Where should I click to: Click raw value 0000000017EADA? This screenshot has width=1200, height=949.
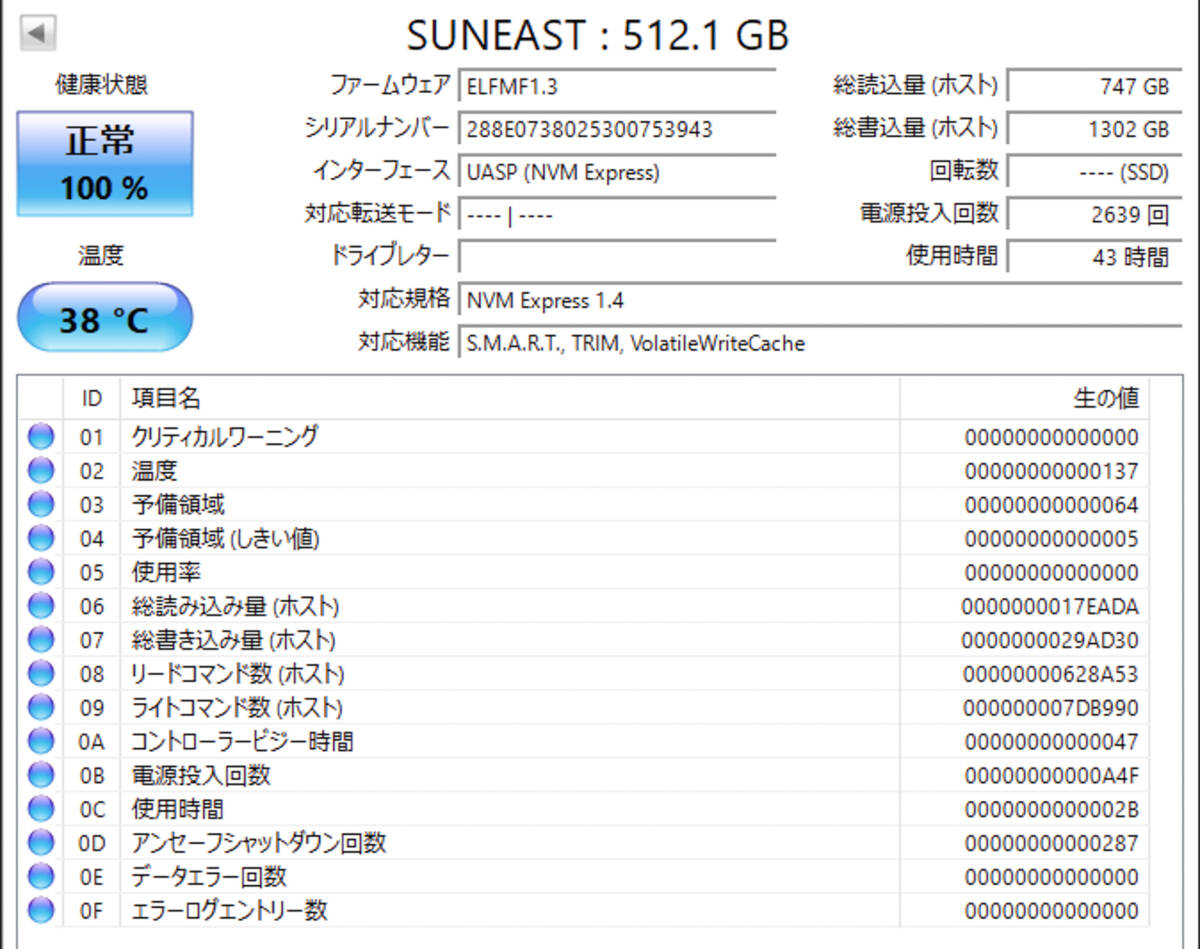[1050, 606]
